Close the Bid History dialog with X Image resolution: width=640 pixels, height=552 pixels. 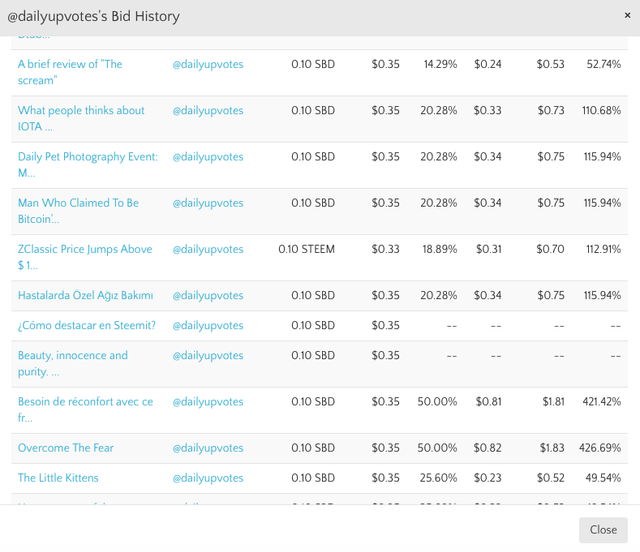[627, 15]
